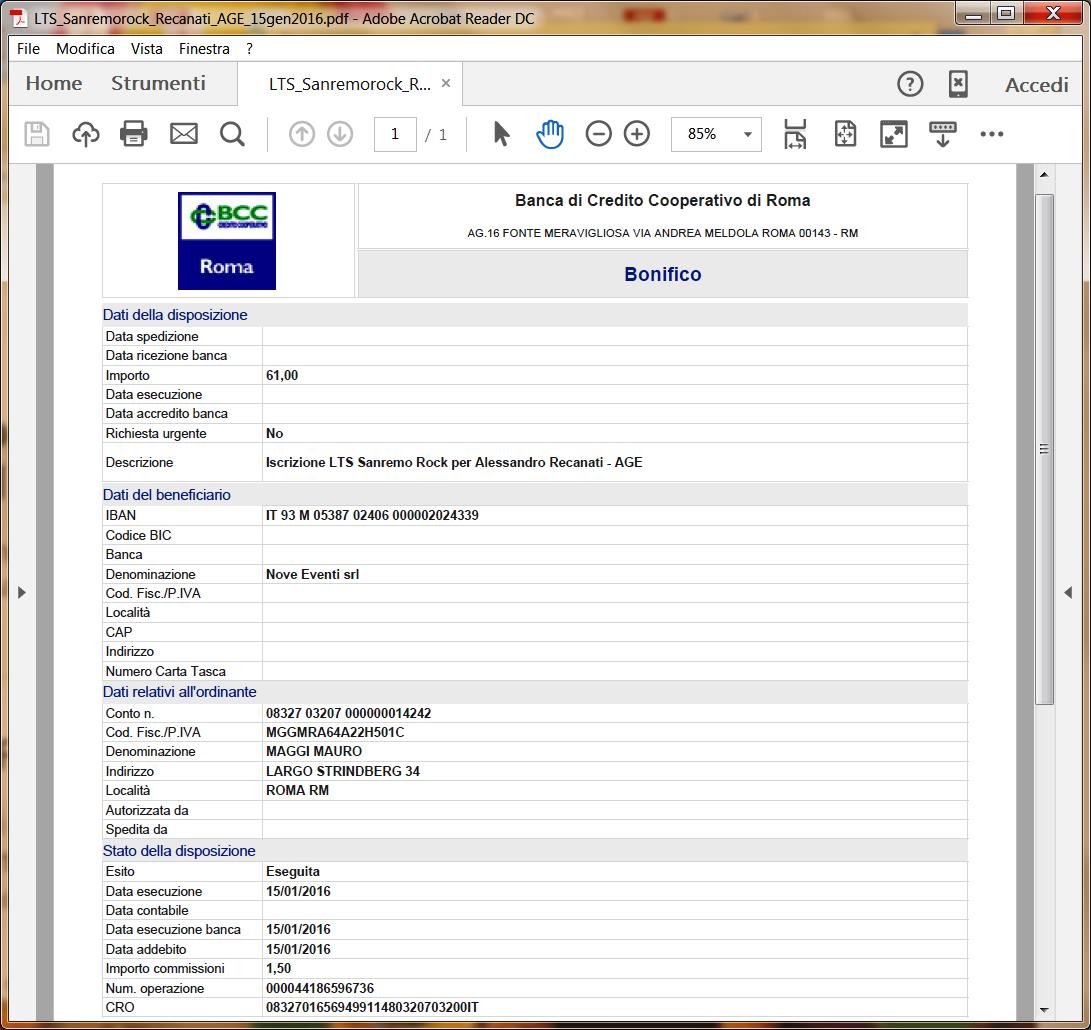This screenshot has height=1030, width=1091.
Task: Click beneficiary name Nove Eventi srl
Action: pos(312,574)
